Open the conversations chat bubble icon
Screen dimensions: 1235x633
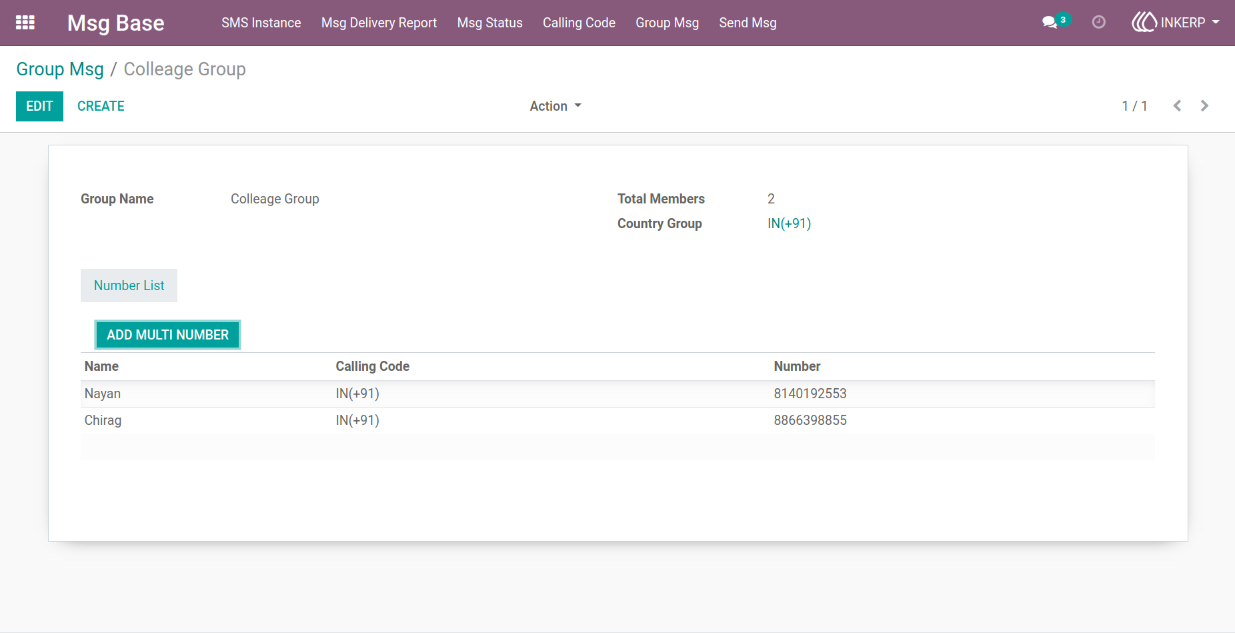tap(1049, 22)
